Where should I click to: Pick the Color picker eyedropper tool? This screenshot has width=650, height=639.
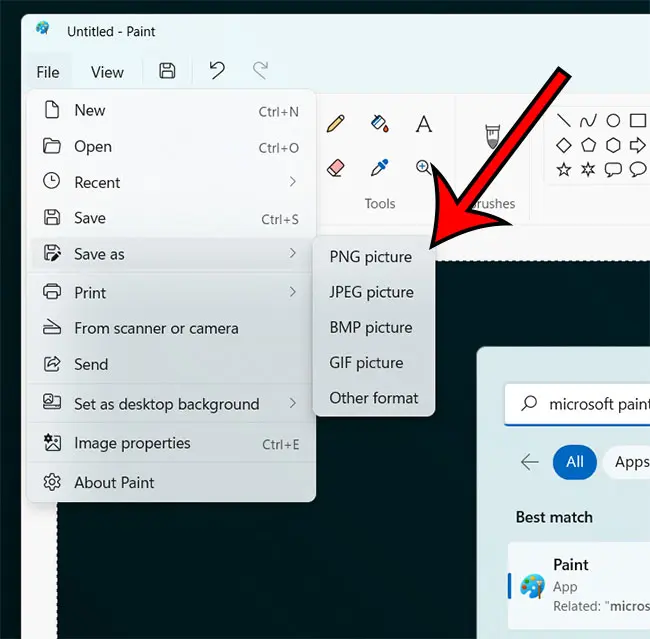[379, 168]
